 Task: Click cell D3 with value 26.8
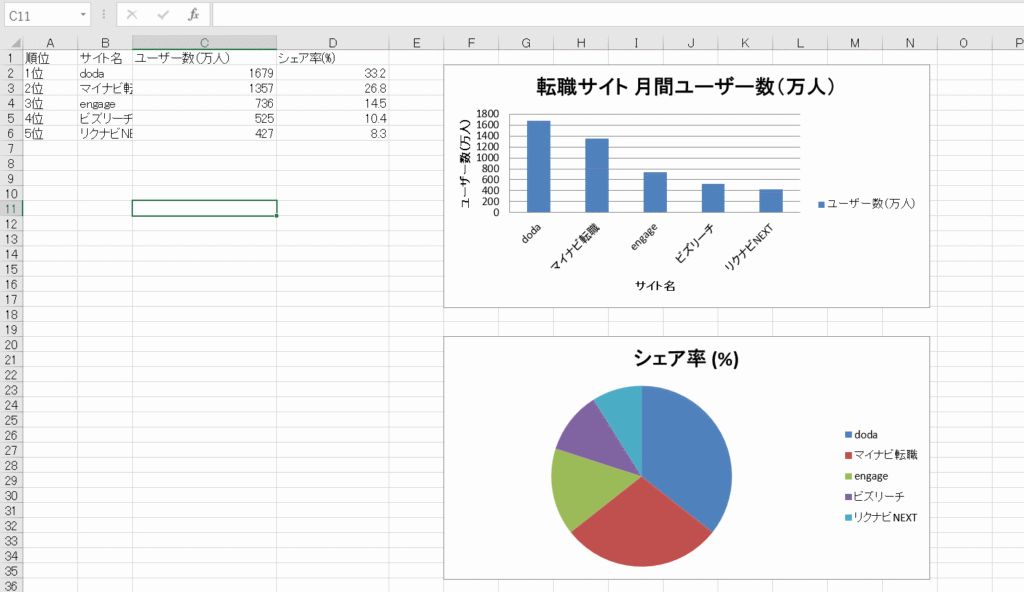332,88
